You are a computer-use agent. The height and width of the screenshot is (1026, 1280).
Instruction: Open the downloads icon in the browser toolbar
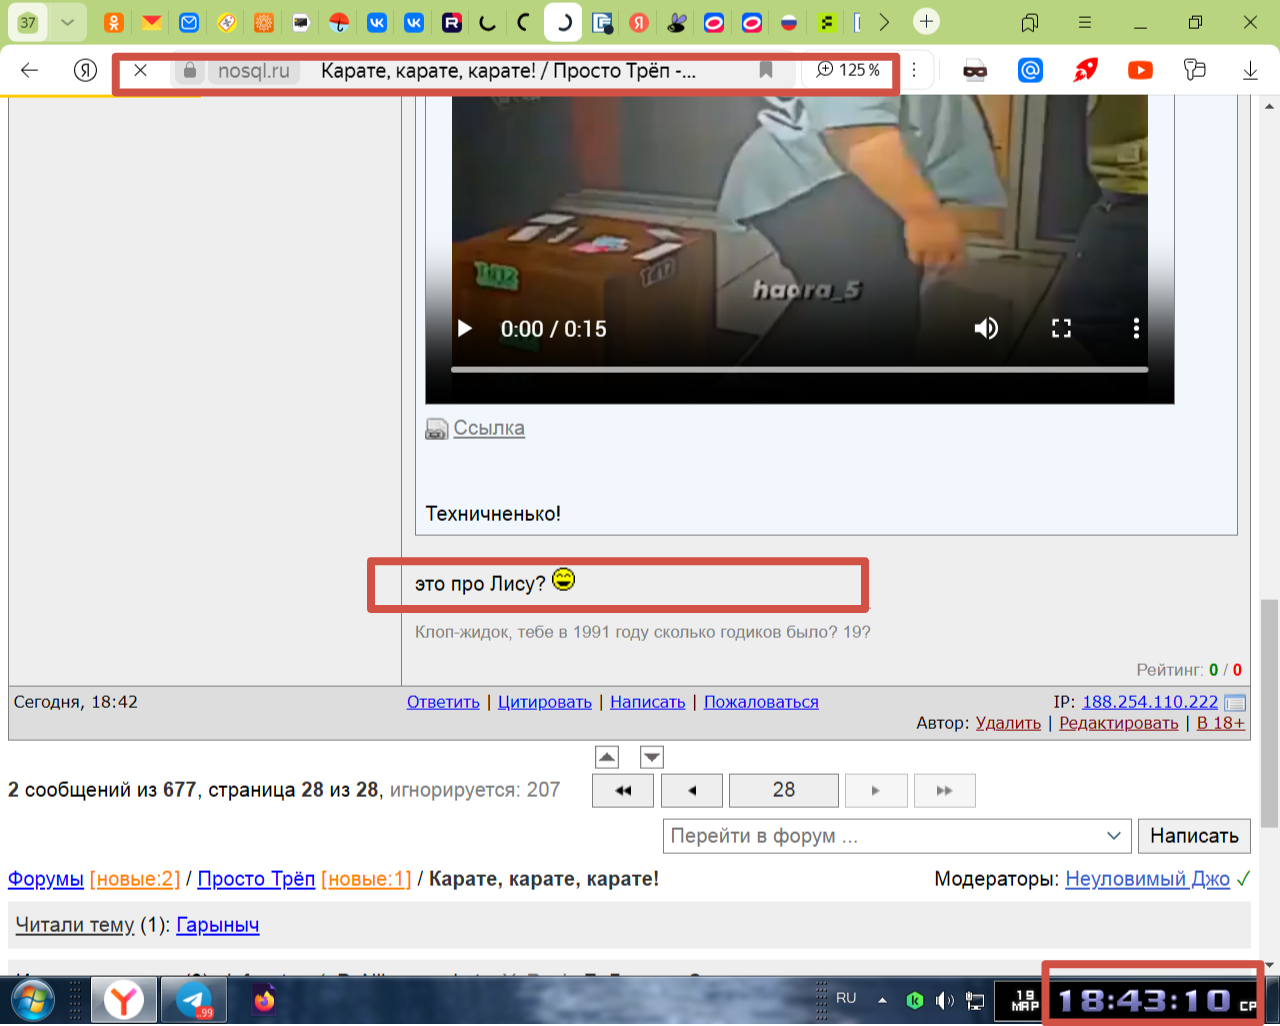(x=1250, y=70)
